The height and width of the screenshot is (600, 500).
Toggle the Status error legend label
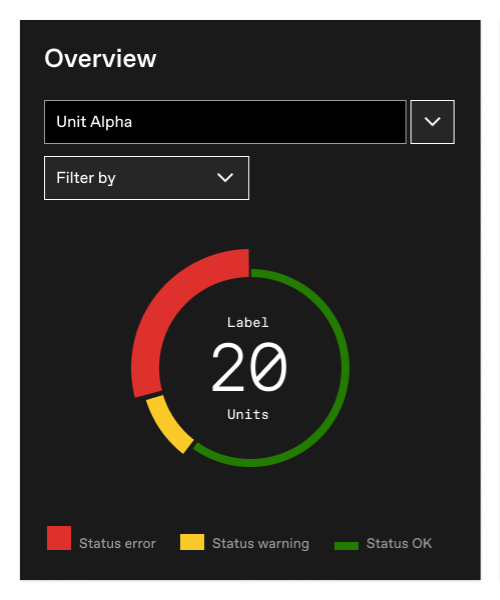[x=117, y=543]
